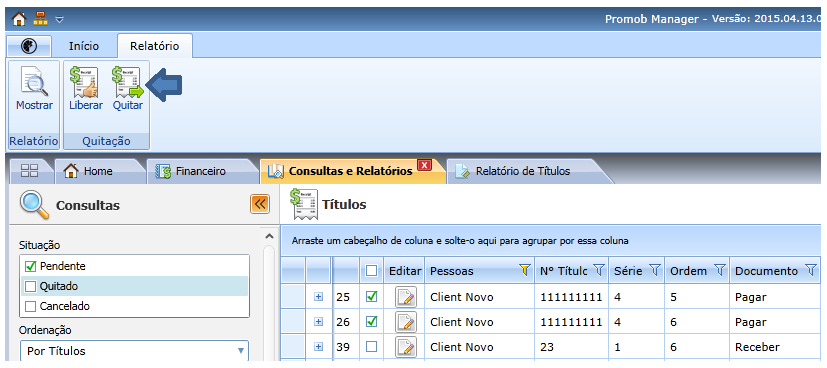
Task: Click the home icon in the title bar
Action: coord(19,20)
